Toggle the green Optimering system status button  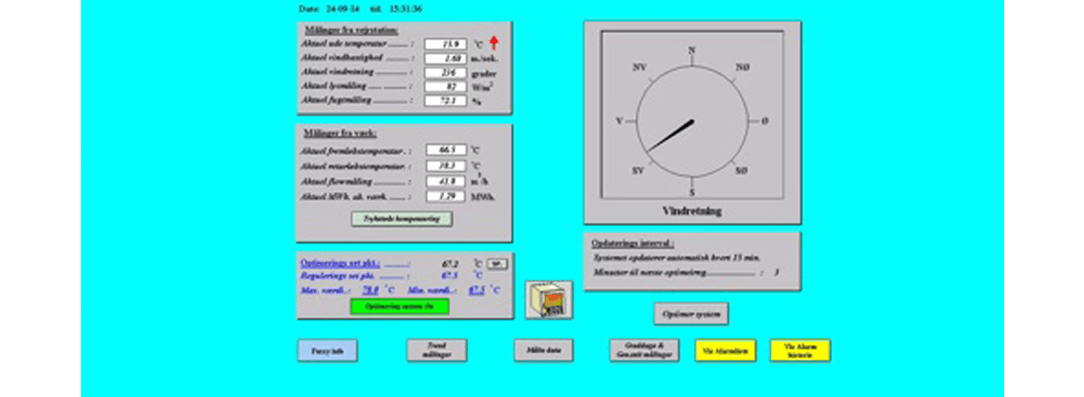[400, 306]
